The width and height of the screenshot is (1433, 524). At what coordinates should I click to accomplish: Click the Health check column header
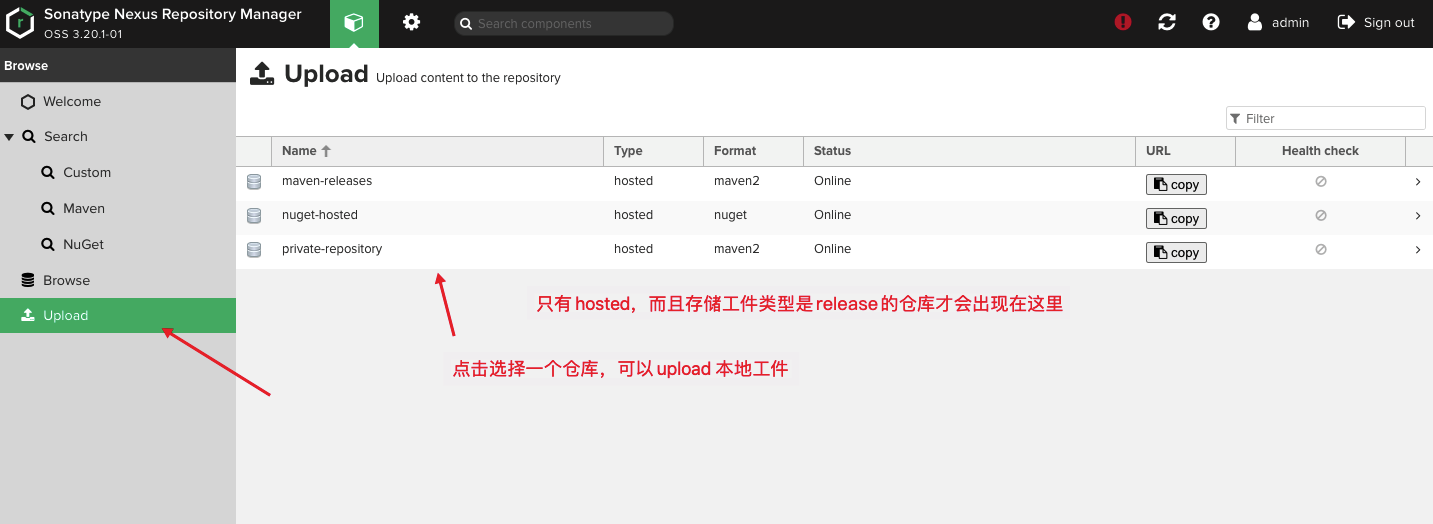pos(1320,151)
